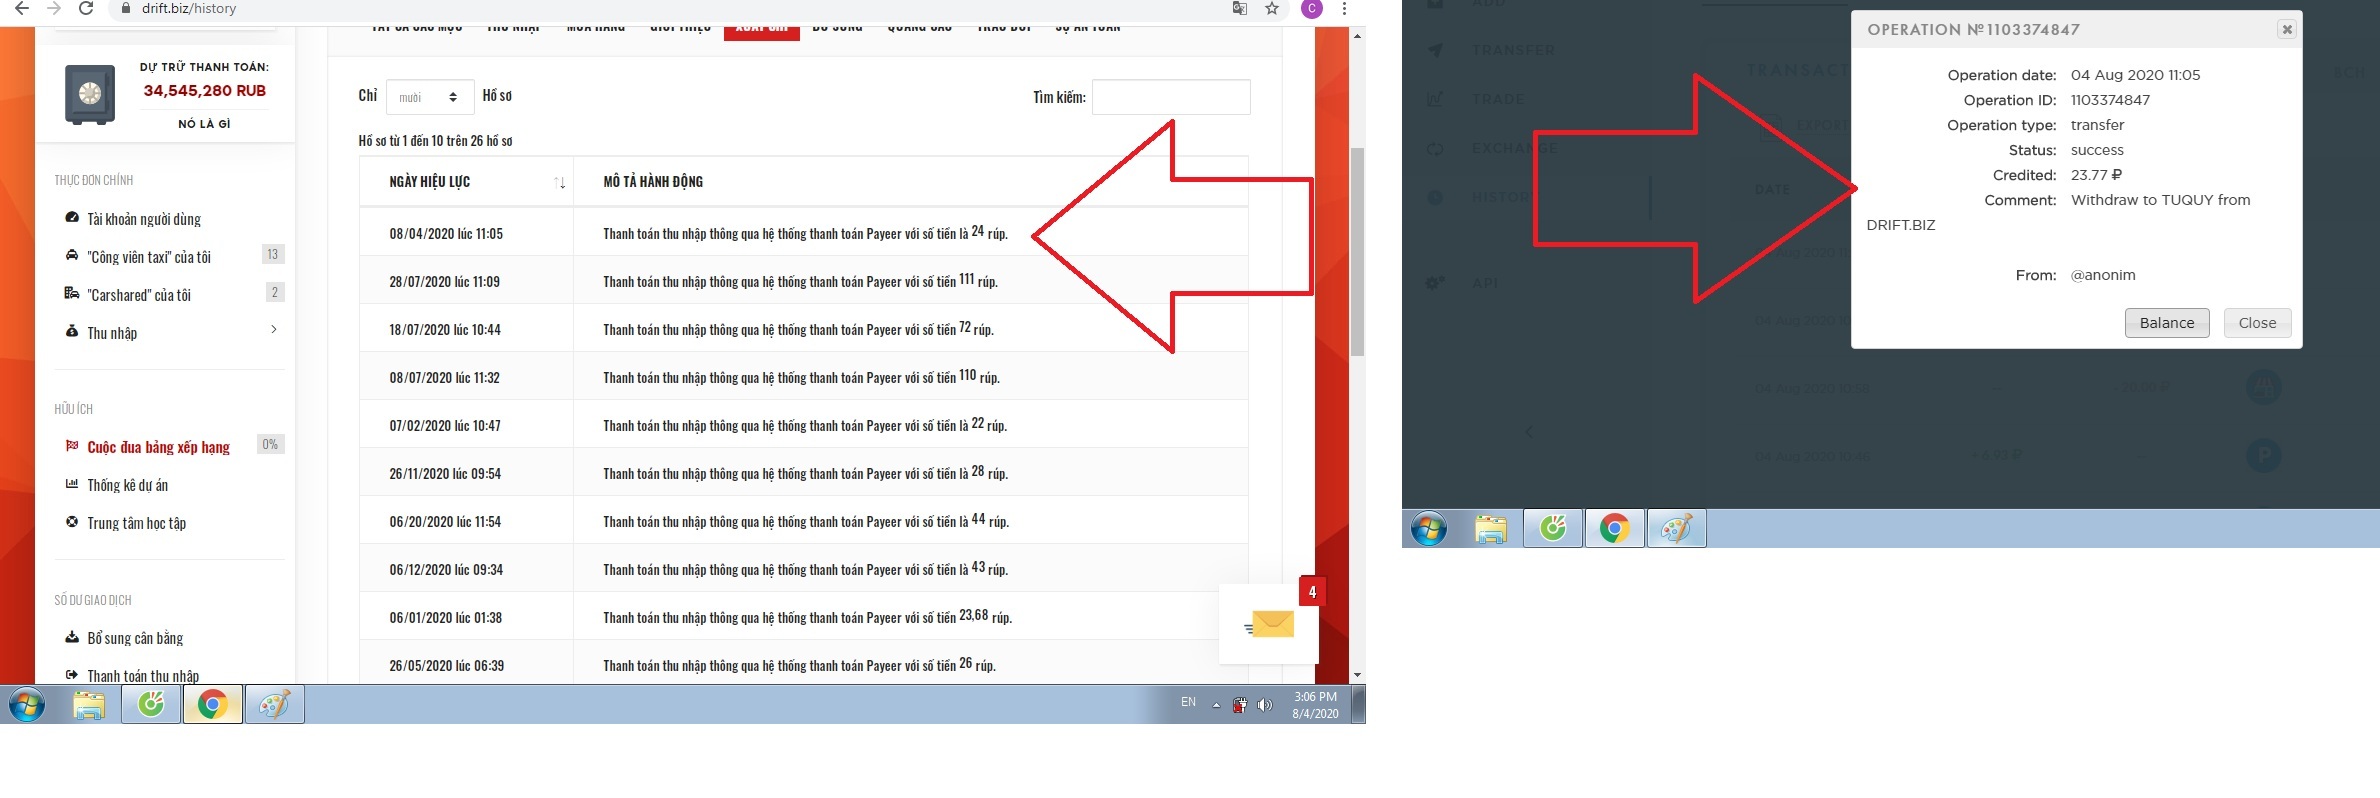Image resolution: width=2380 pixels, height=798 pixels.
Task: View site info via the padlock icon
Action: coord(125,8)
